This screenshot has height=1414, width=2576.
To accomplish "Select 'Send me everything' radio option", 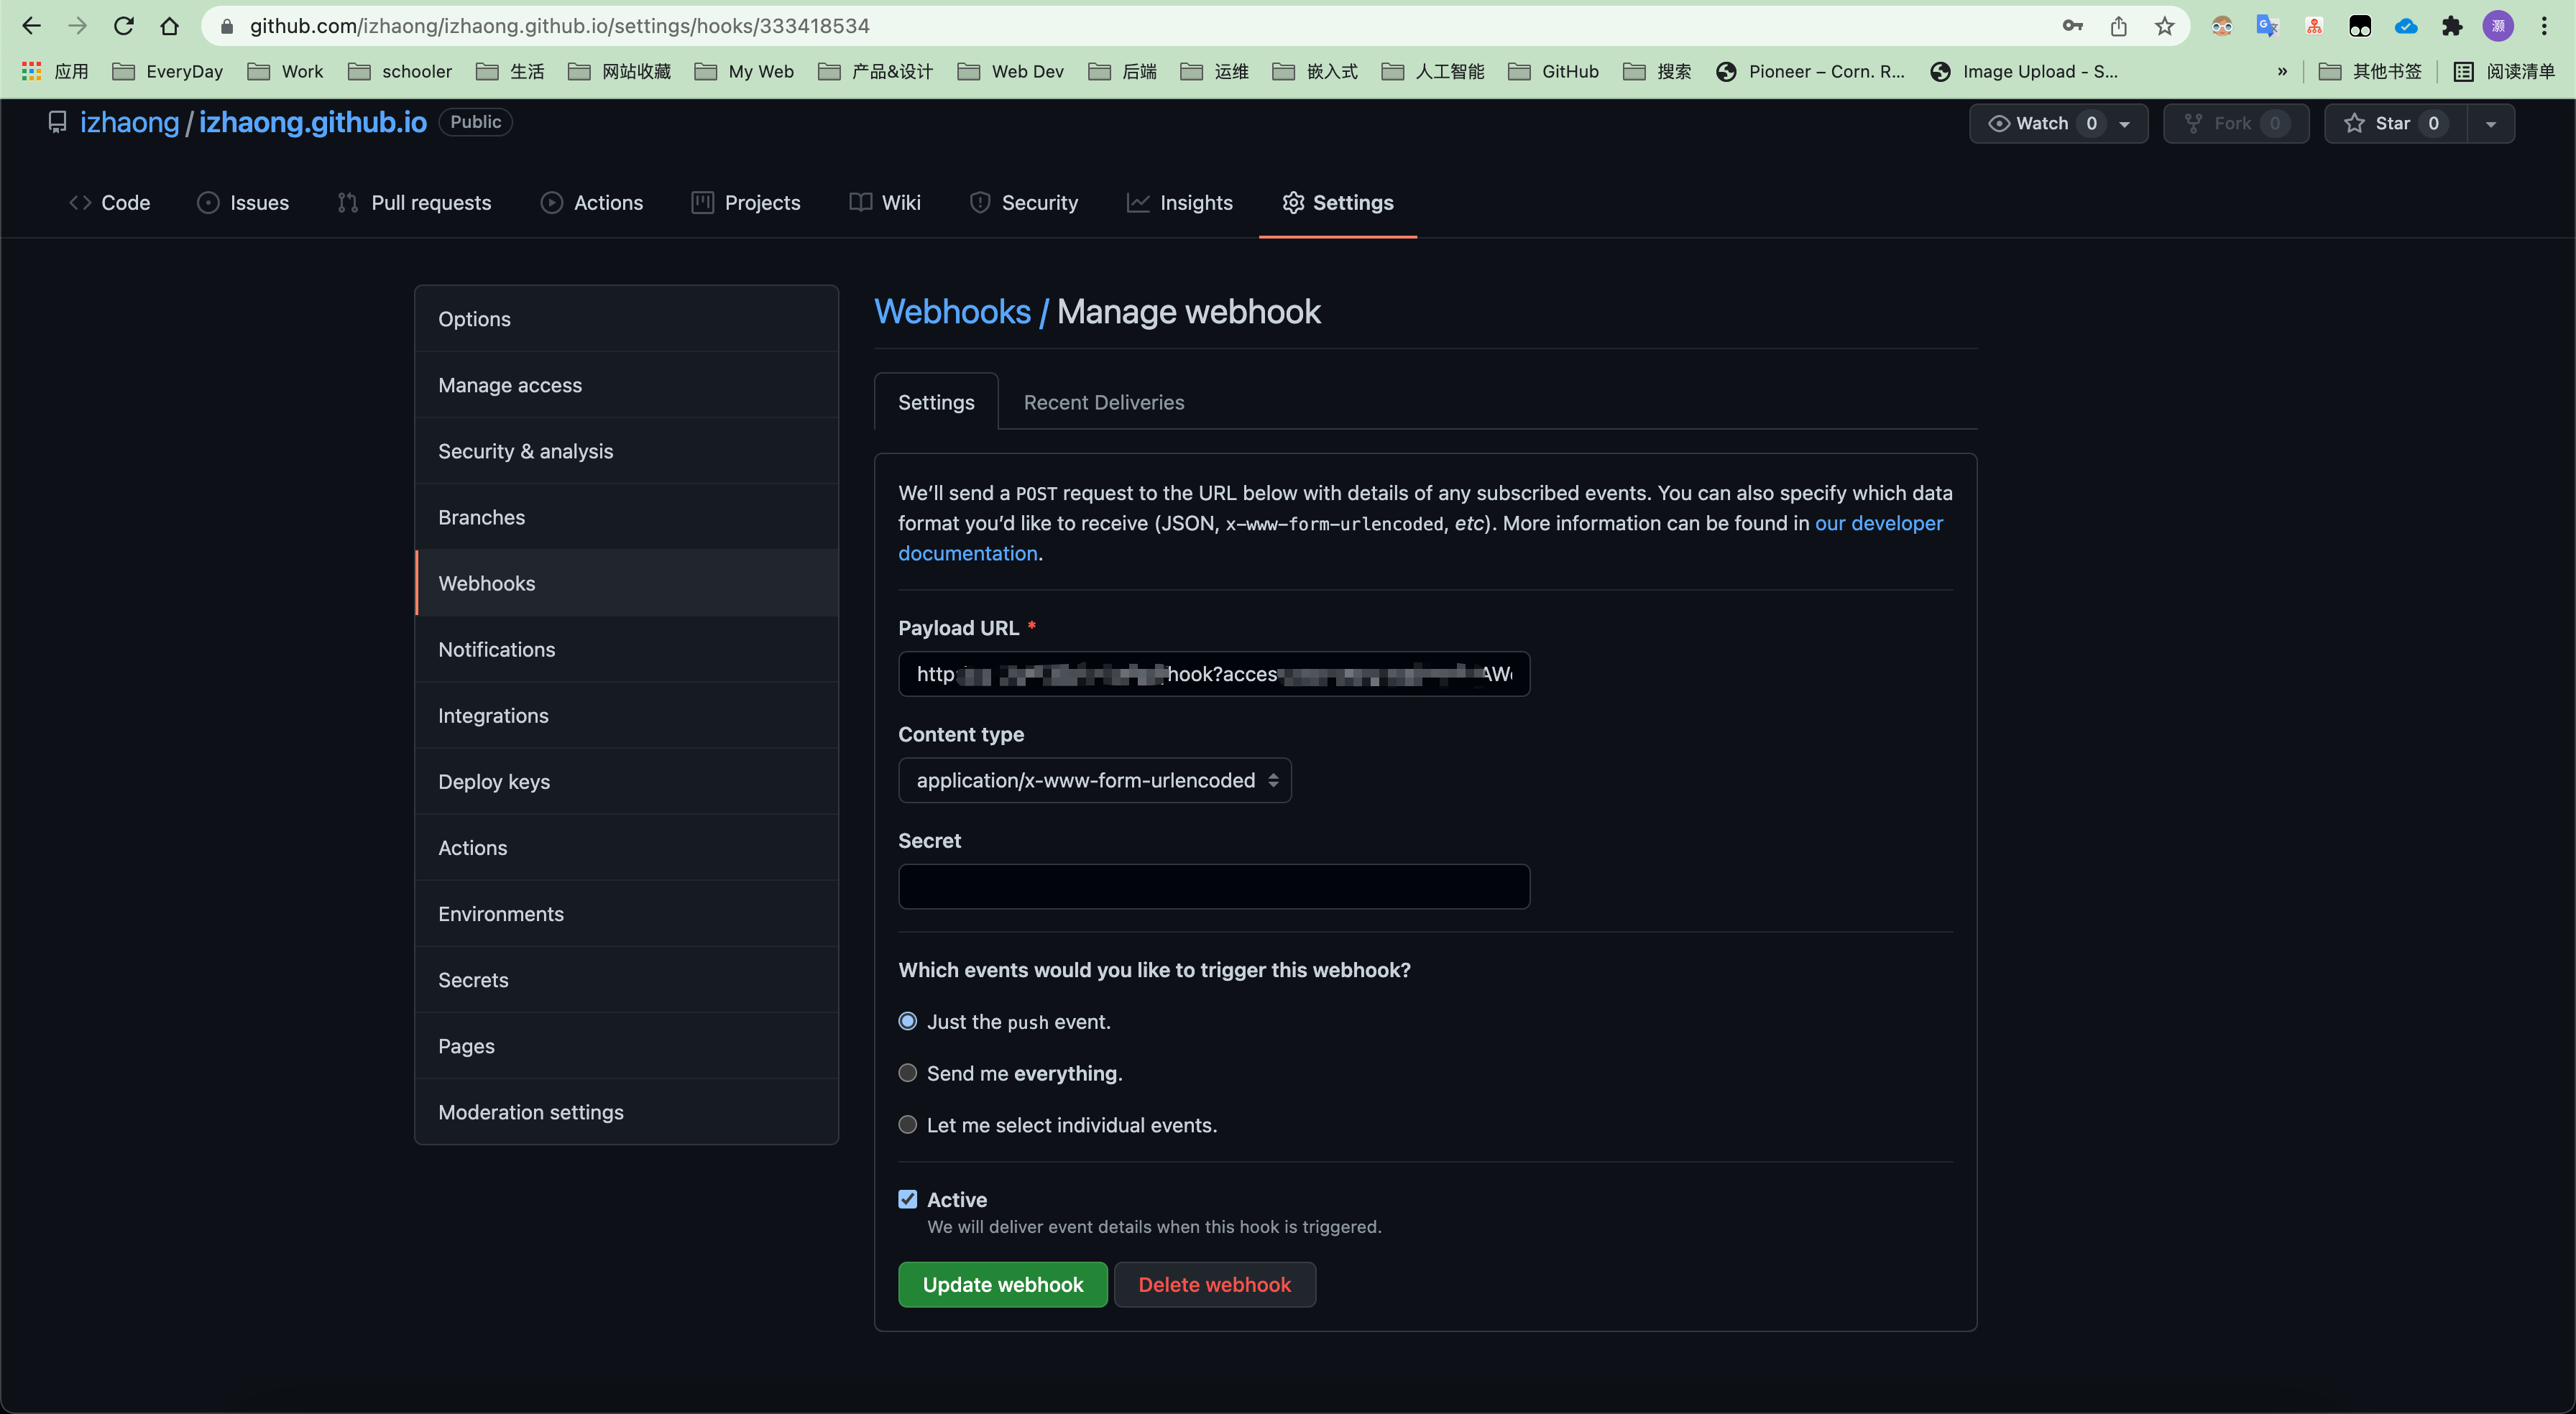I will coord(908,1073).
